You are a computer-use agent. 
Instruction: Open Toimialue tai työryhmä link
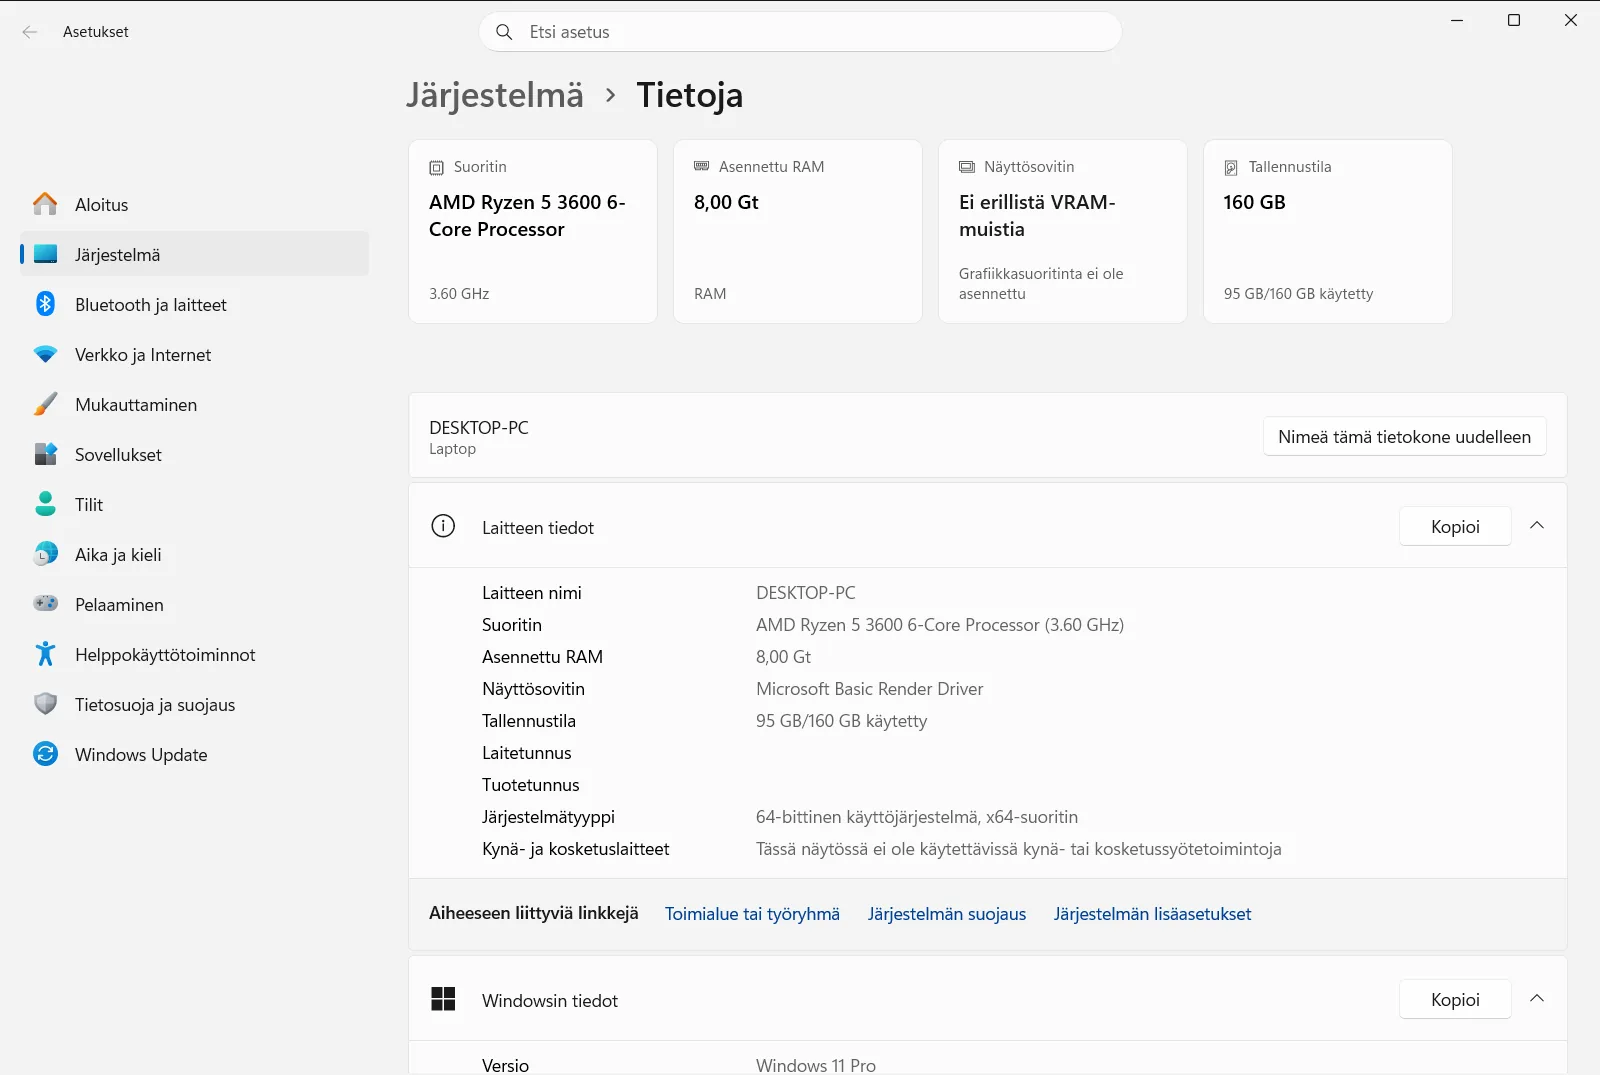pos(752,914)
